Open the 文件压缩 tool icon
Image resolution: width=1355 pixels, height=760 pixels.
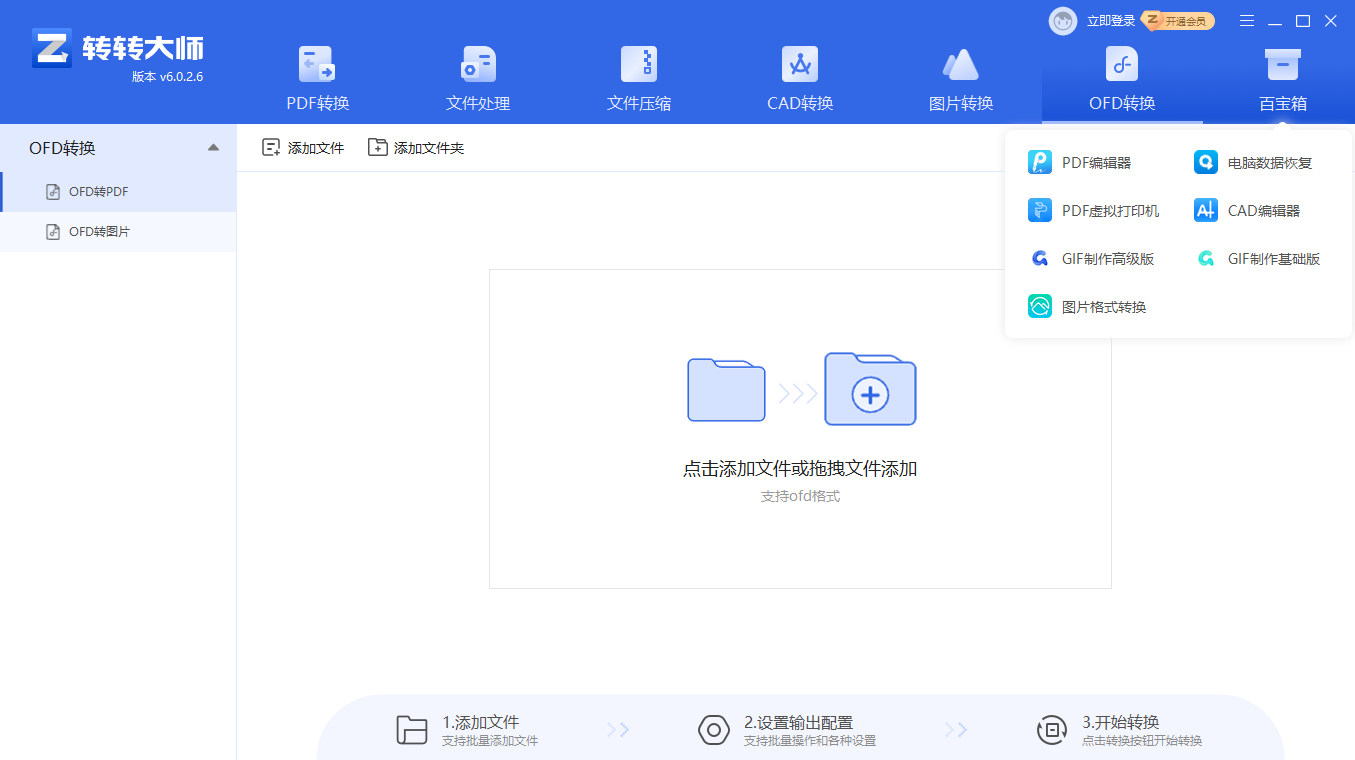(638, 65)
